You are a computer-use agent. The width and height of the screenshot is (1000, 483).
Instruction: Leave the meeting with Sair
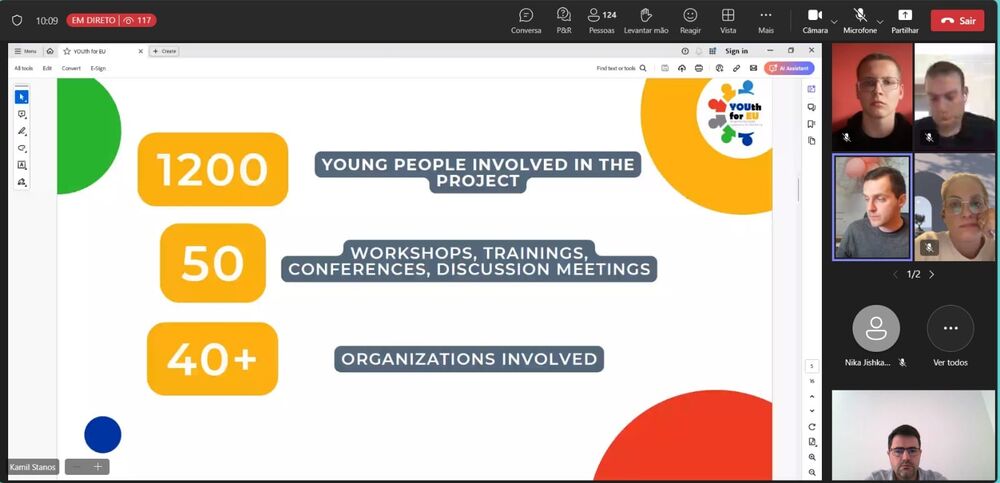coord(957,20)
